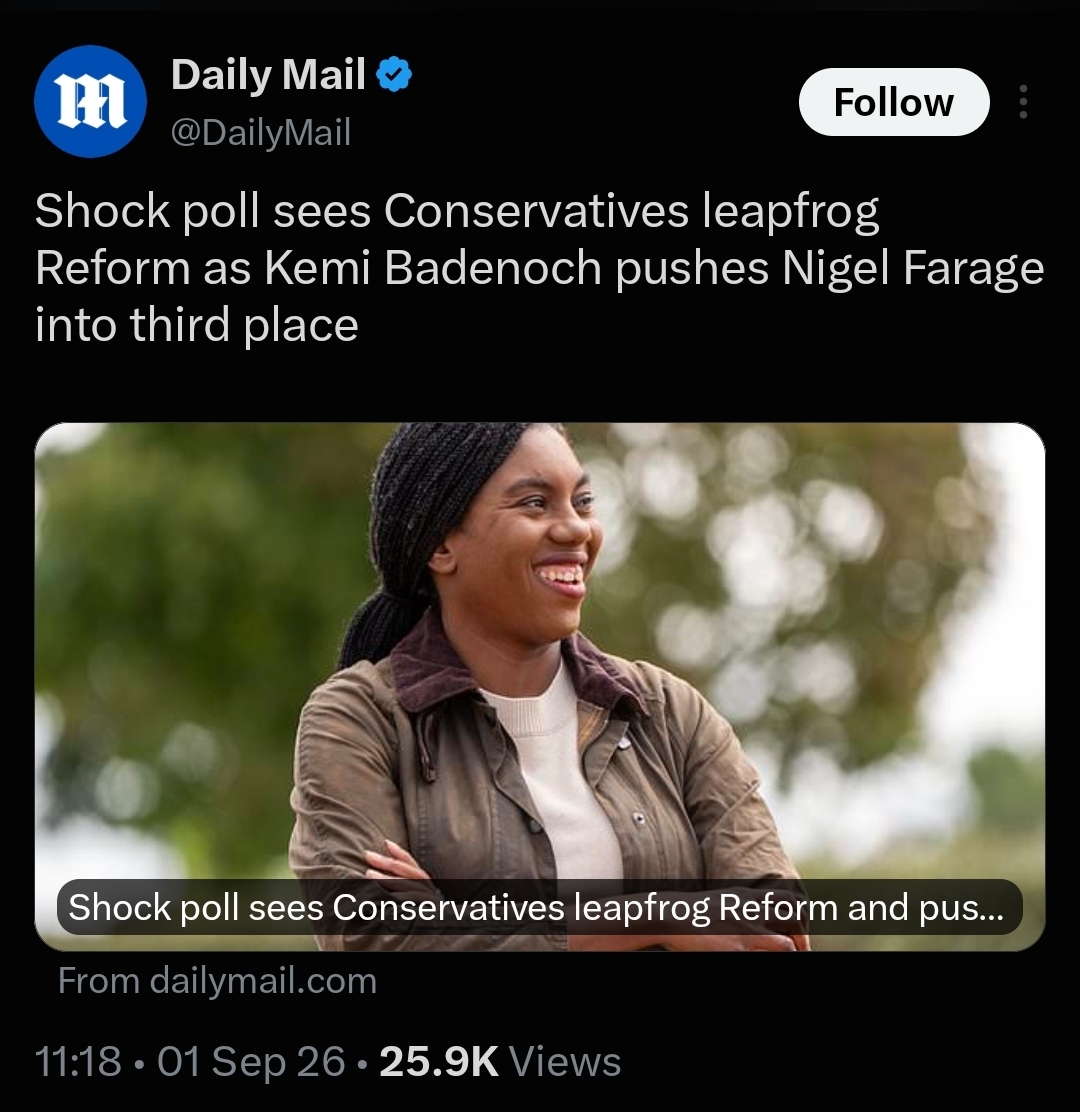Click the blue verified checkmark badge

[x=394, y=74]
